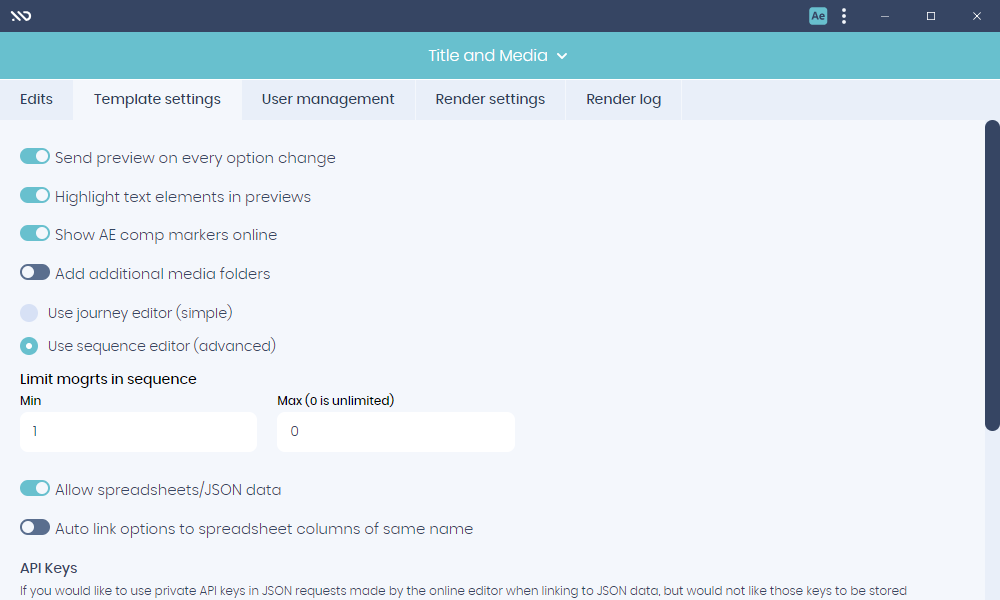Click the app logo in title bar
The width and height of the screenshot is (1000, 600).
(20, 16)
